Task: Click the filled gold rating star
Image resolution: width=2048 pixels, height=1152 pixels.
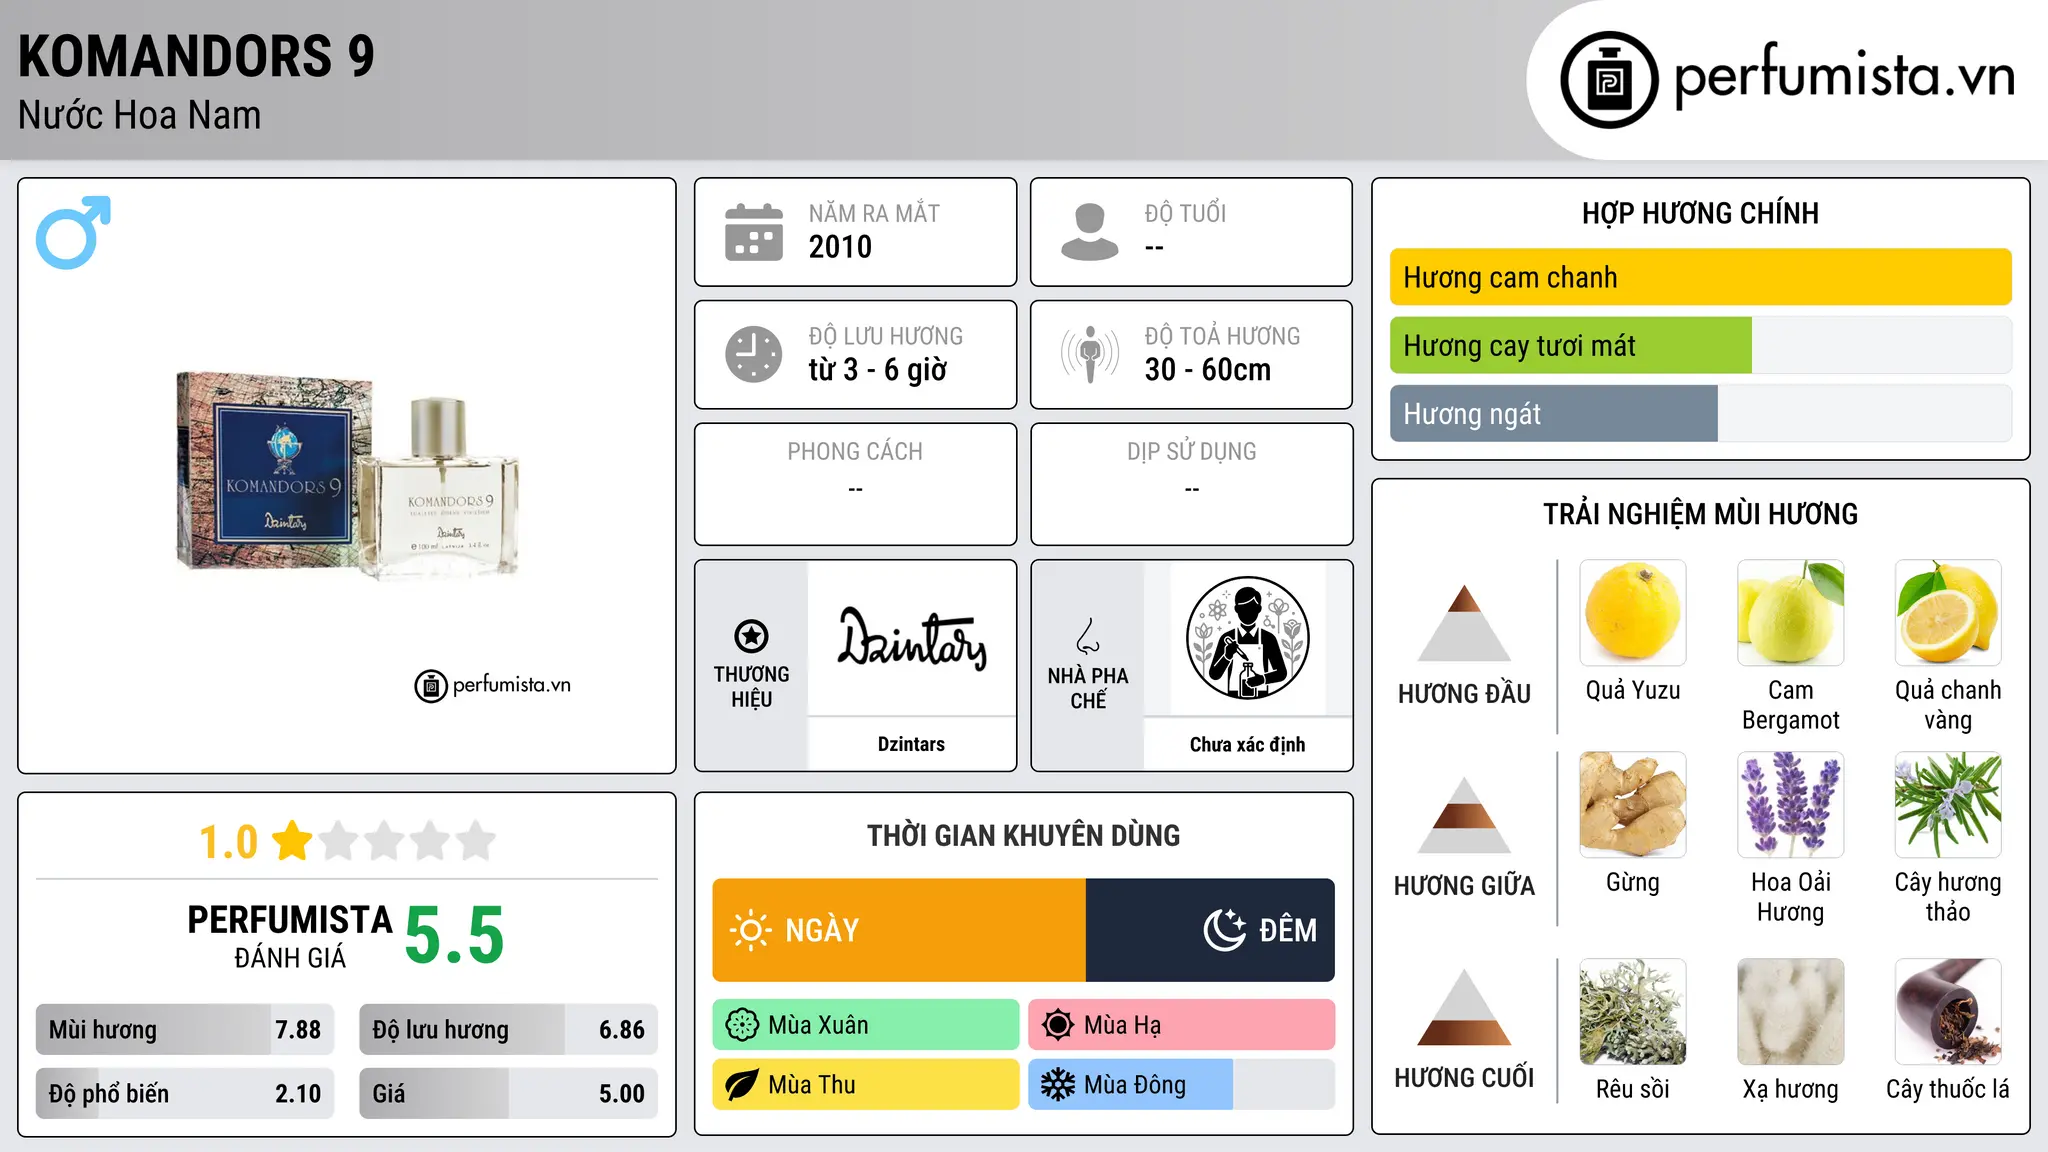Action: (293, 841)
